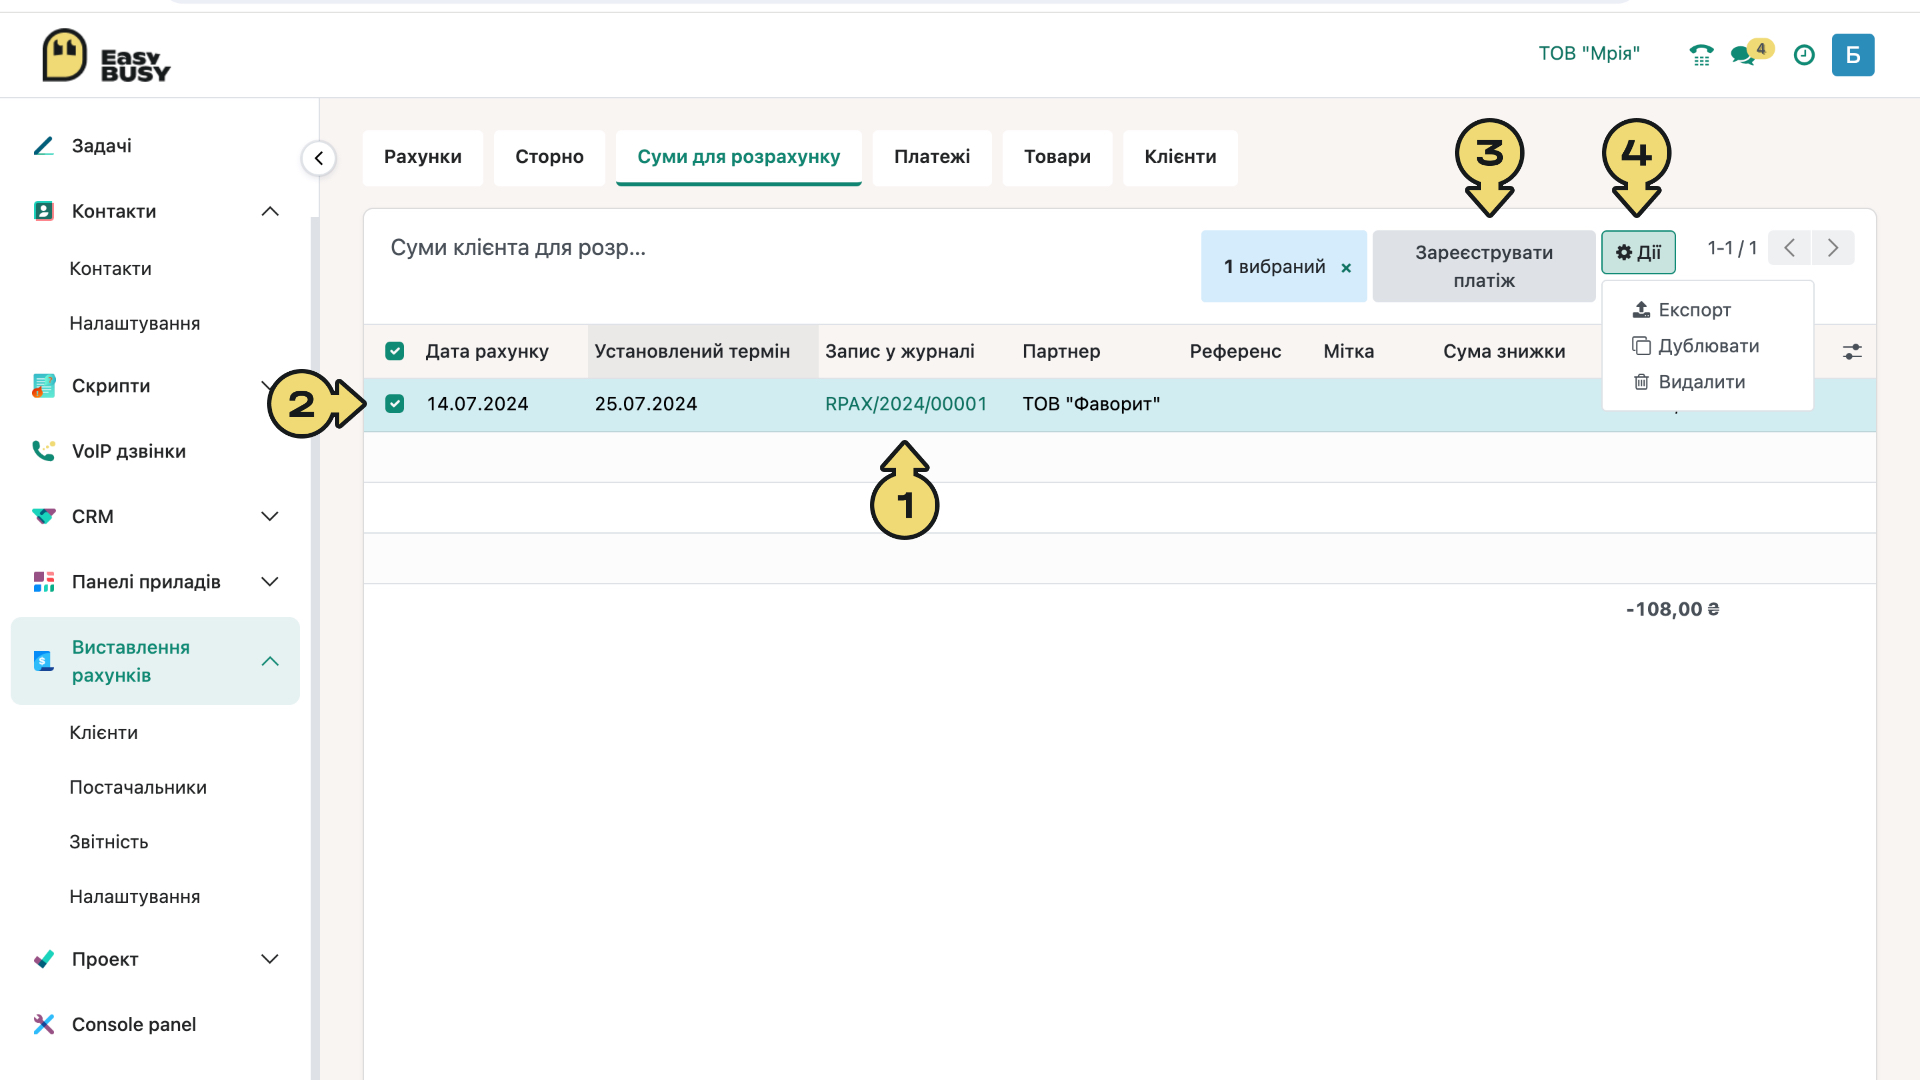Viewport: 1920px width, 1080px height.
Task: Open VoIP дзвінки in sidebar
Action: coord(129,451)
